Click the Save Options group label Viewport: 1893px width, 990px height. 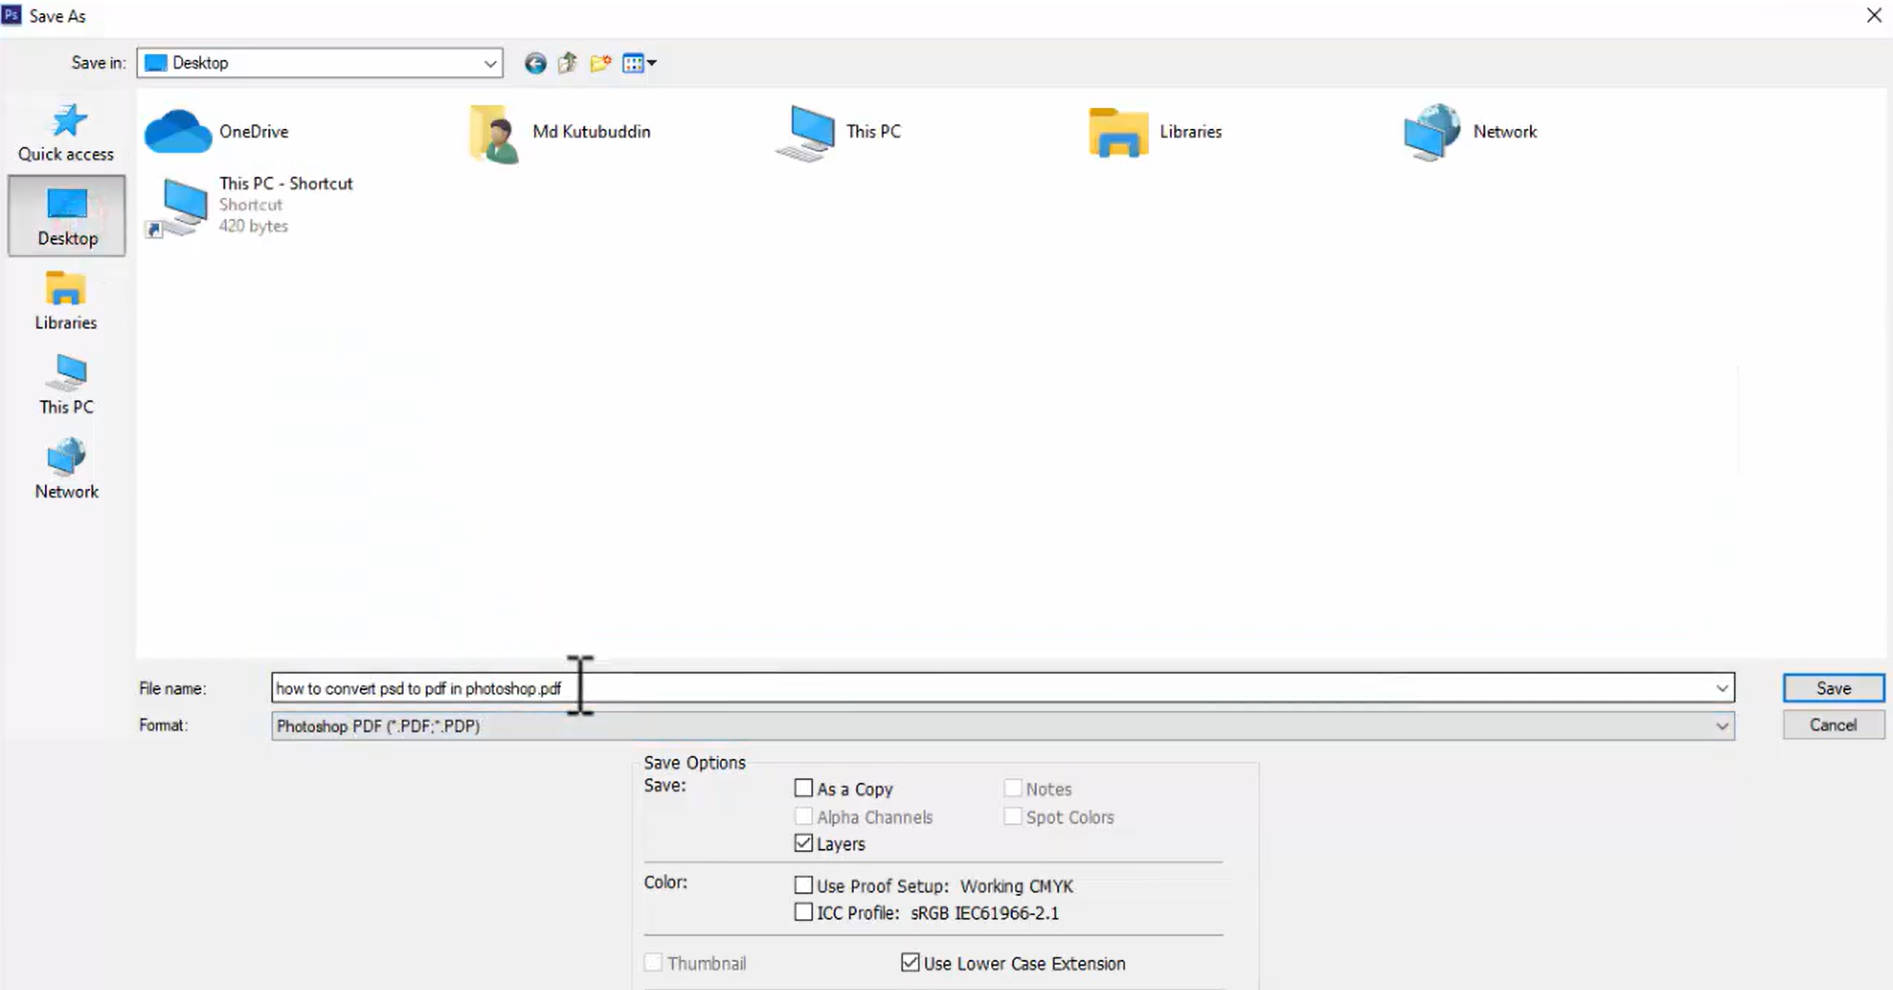point(695,762)
